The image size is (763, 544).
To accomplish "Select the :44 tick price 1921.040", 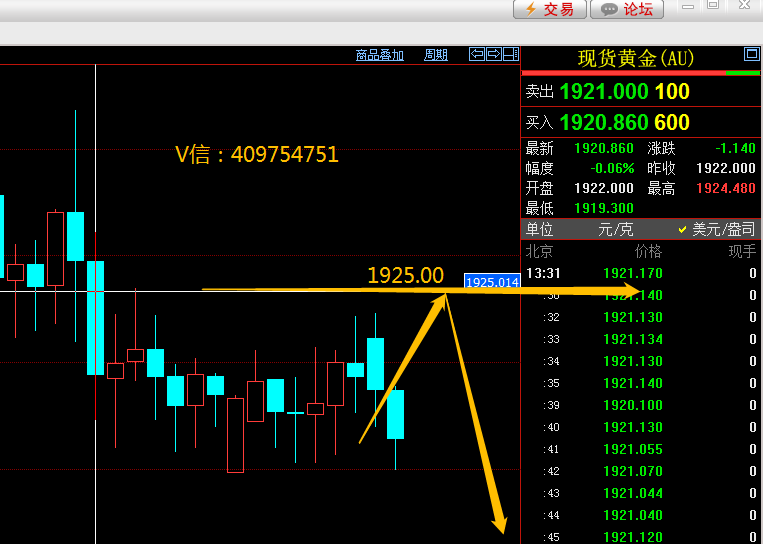I will (x=633, y=515).
